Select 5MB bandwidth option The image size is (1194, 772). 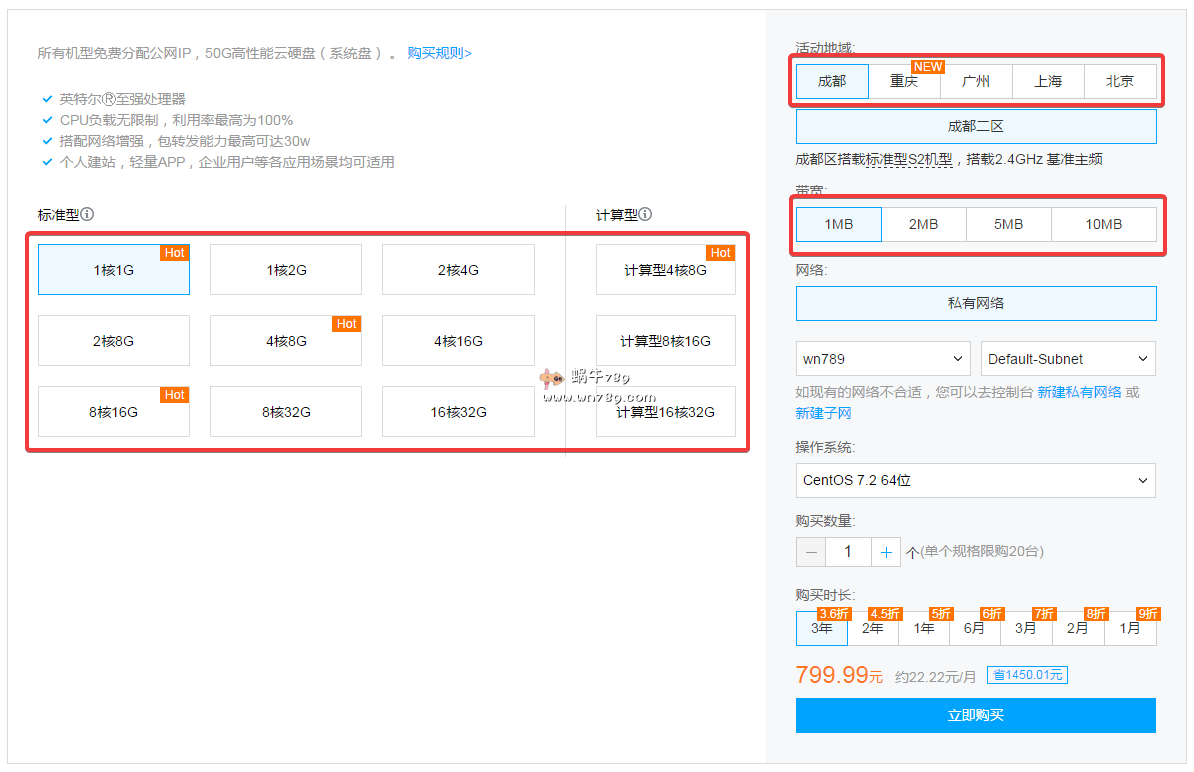tap(1008, 225)
